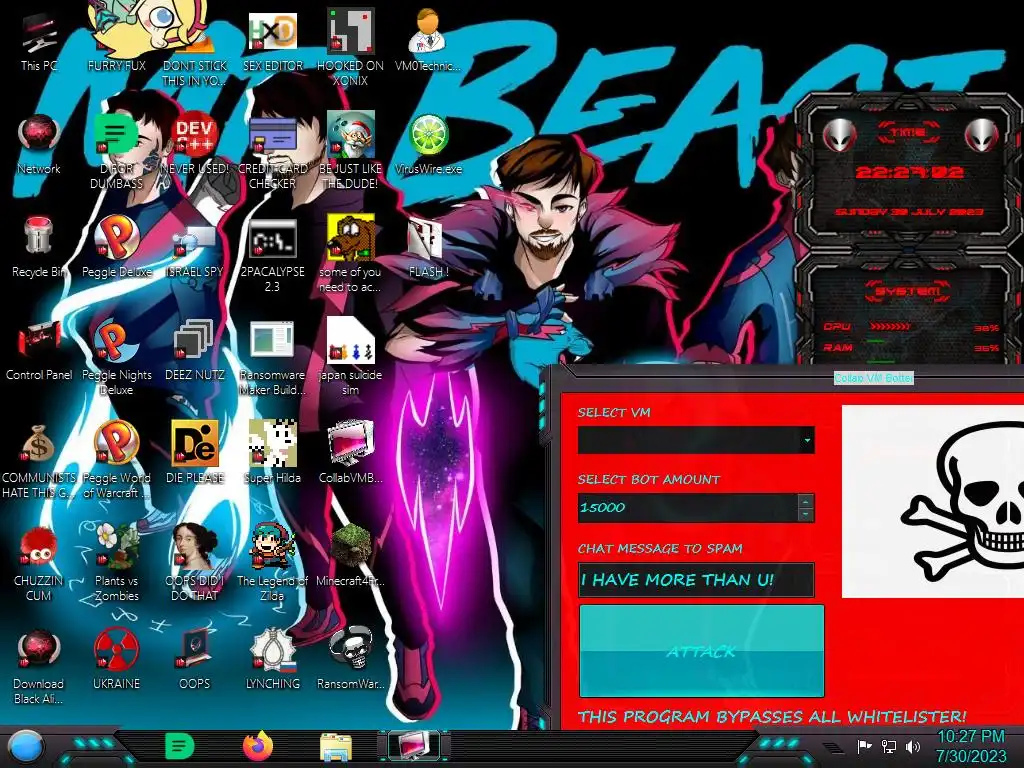
Task: Increase bot amount with up arrow
Action: click(806, 502)
